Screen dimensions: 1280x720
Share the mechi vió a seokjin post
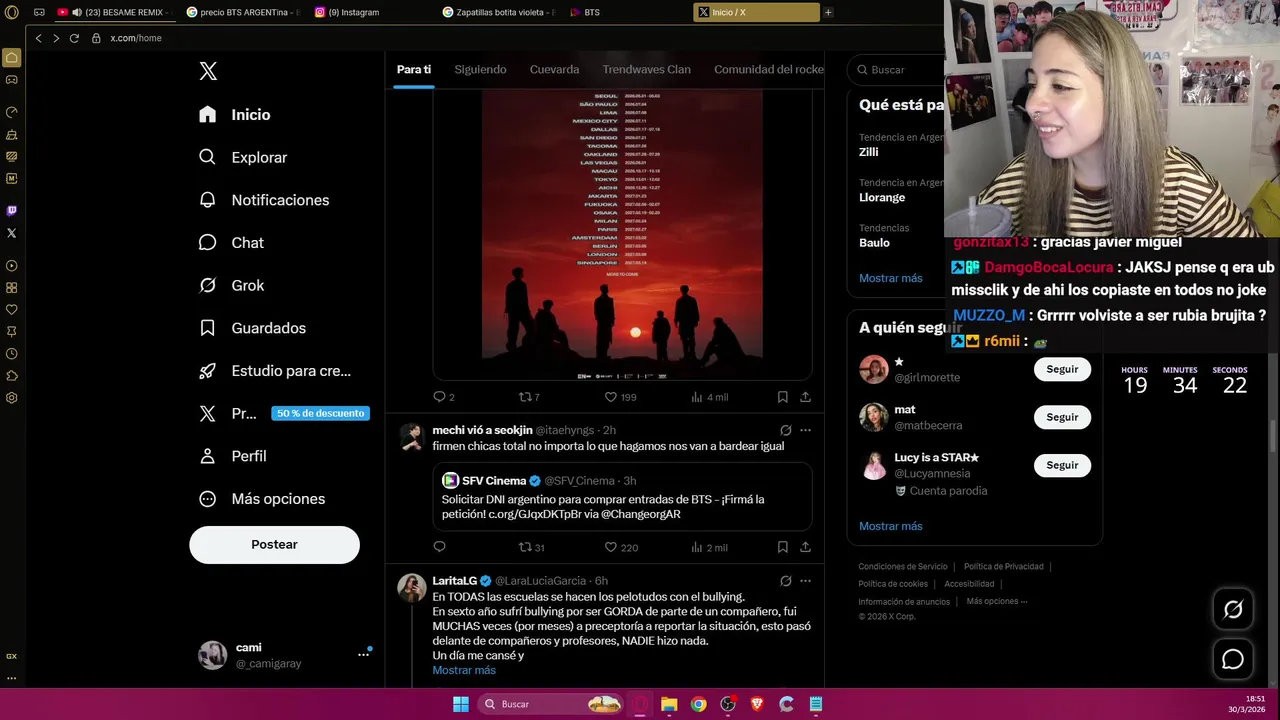(805, 547)
